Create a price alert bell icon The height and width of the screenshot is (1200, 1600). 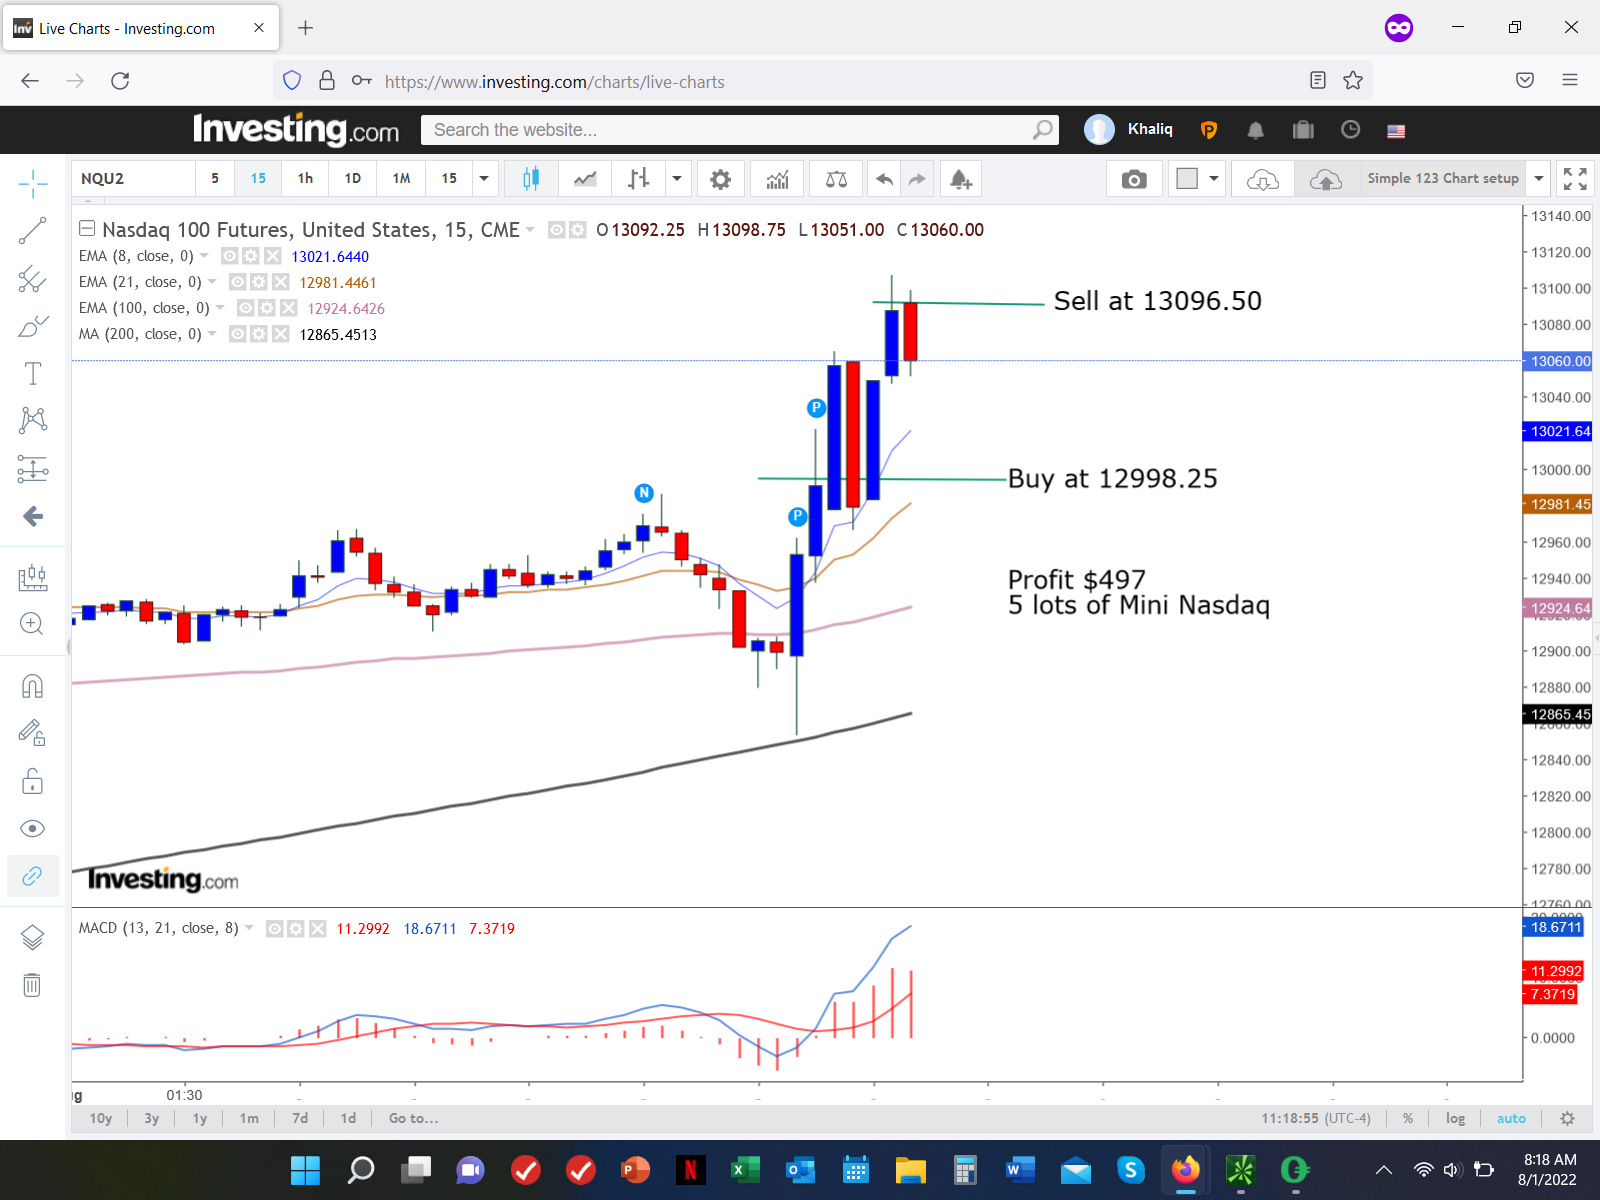coord(961,179)
